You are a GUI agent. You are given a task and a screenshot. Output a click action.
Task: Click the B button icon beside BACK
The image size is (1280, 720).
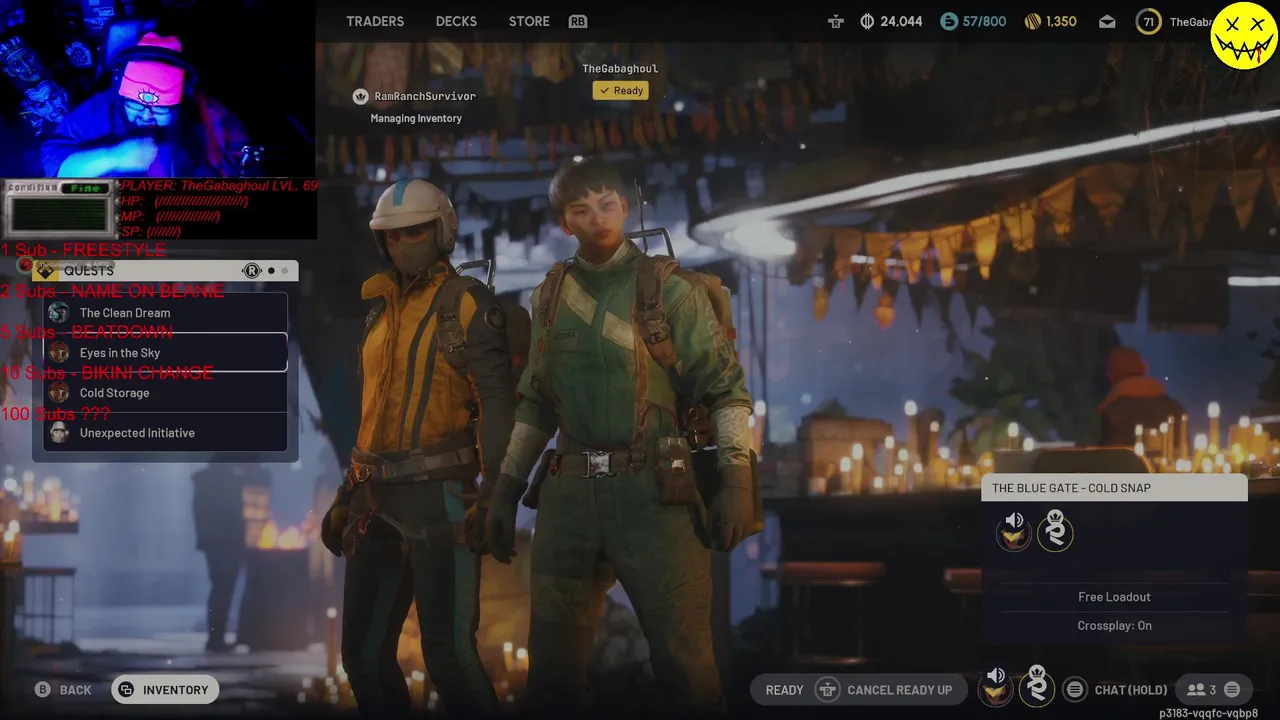(43, 690)
